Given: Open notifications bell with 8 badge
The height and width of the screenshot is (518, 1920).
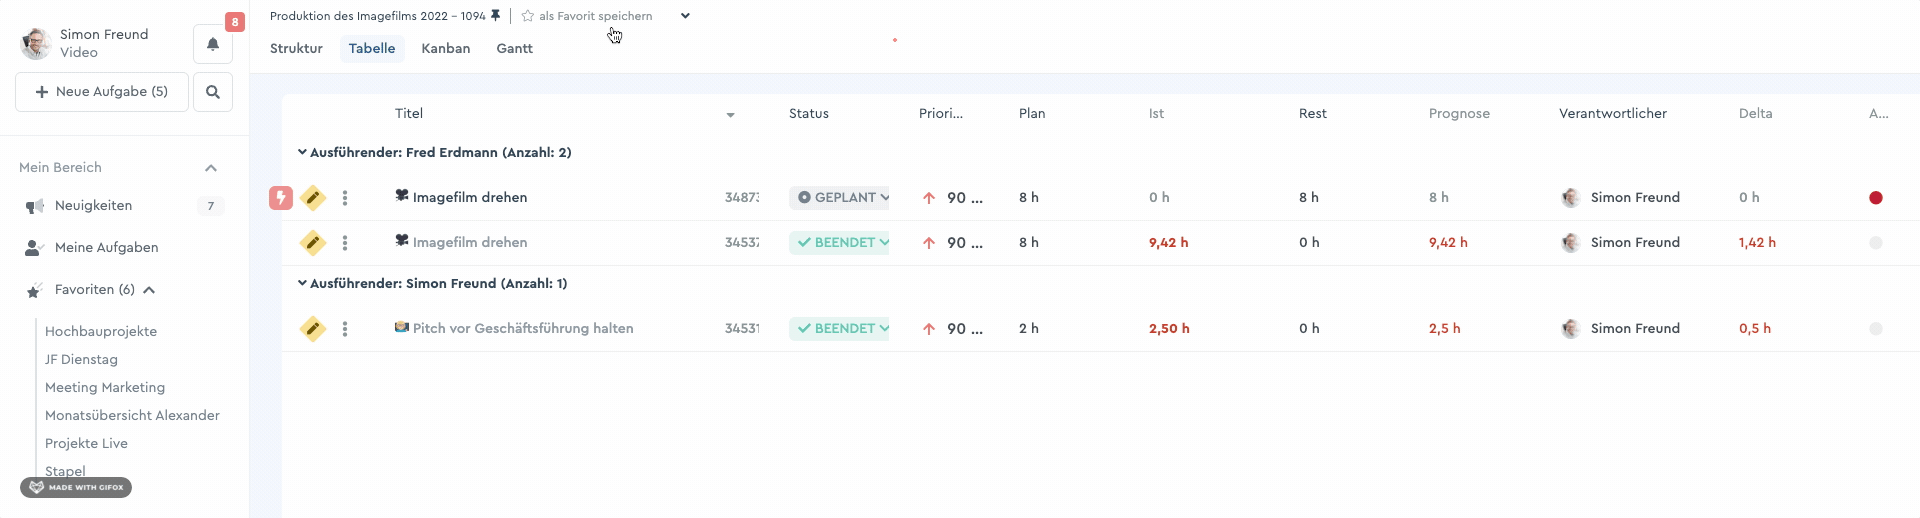Looking at the screenshot, I should pyautogui.click(x=213, y=44).
